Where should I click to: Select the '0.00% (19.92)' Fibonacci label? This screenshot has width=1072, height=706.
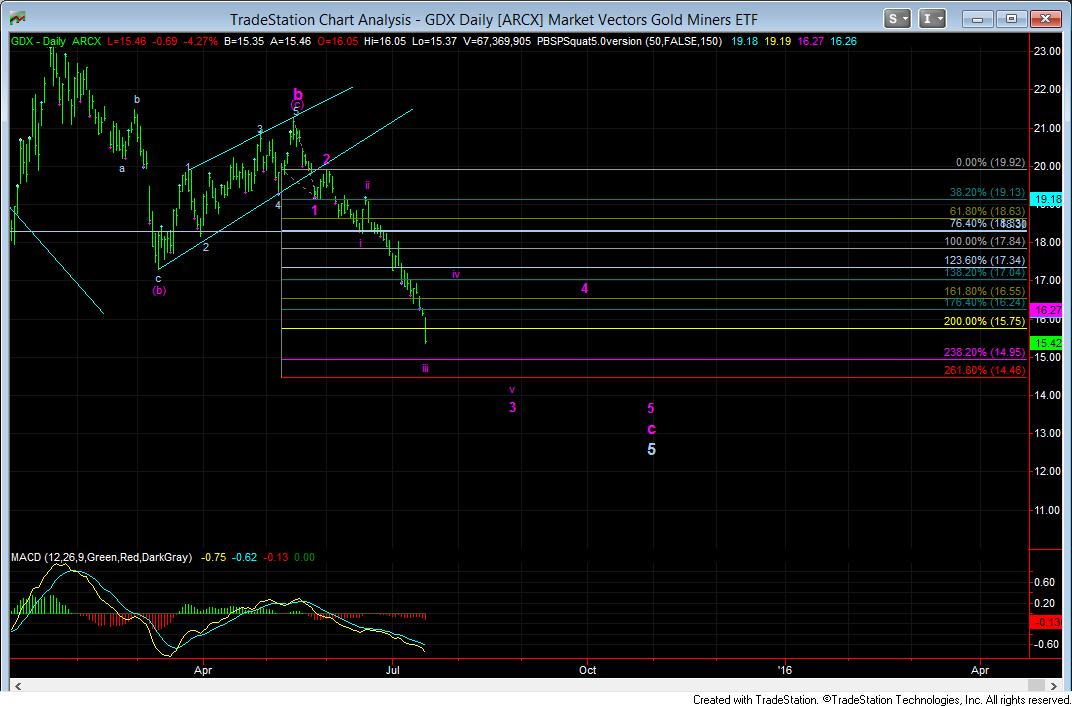pyautogui.click(x=990, y=163)
